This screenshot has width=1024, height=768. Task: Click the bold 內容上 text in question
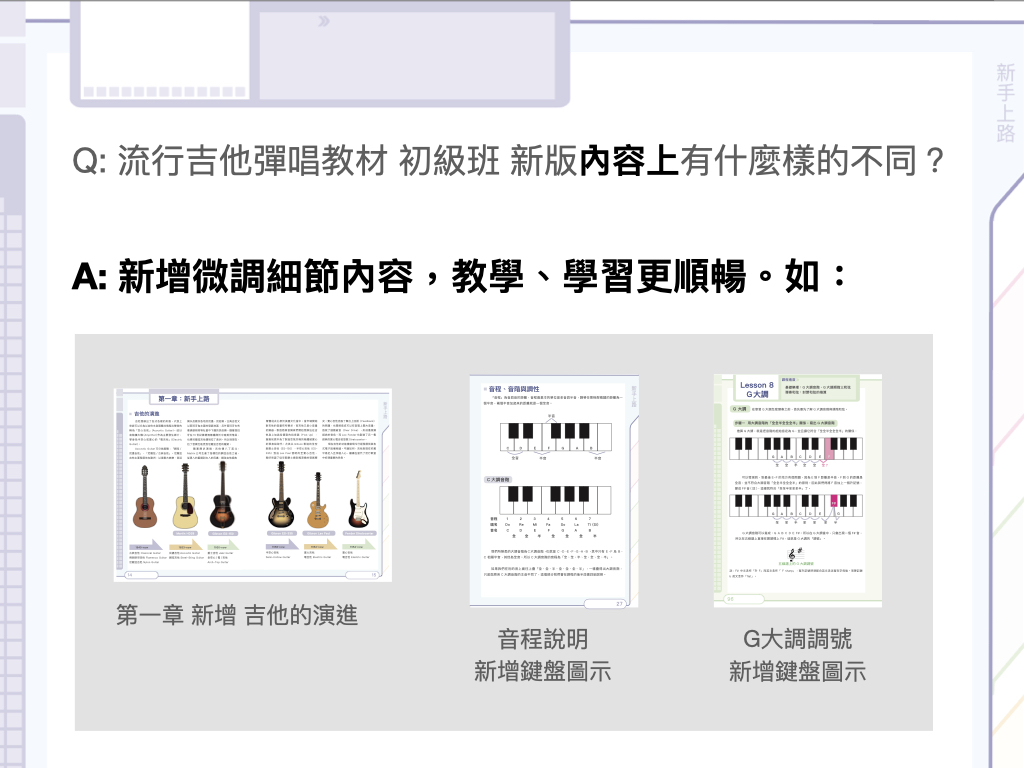(630, 160)
